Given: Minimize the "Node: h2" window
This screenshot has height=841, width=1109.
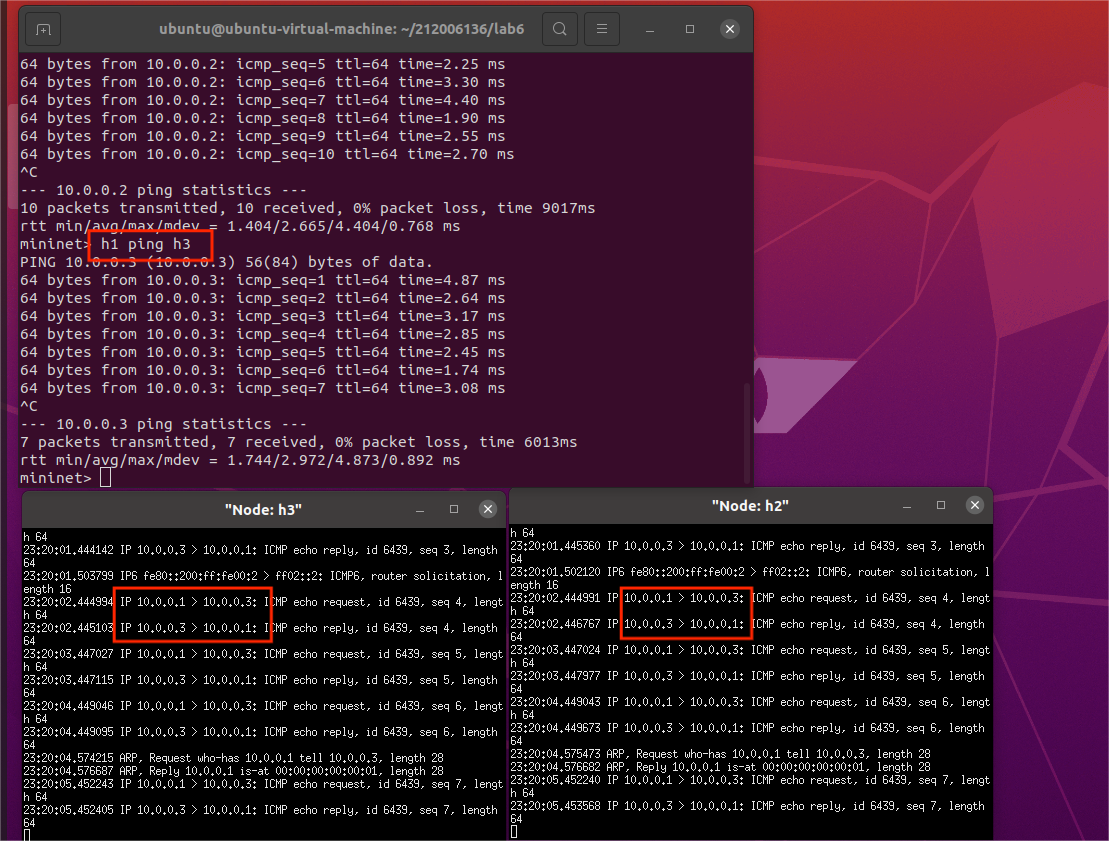Looking at the screenshot, I should (x=907, y=505).
